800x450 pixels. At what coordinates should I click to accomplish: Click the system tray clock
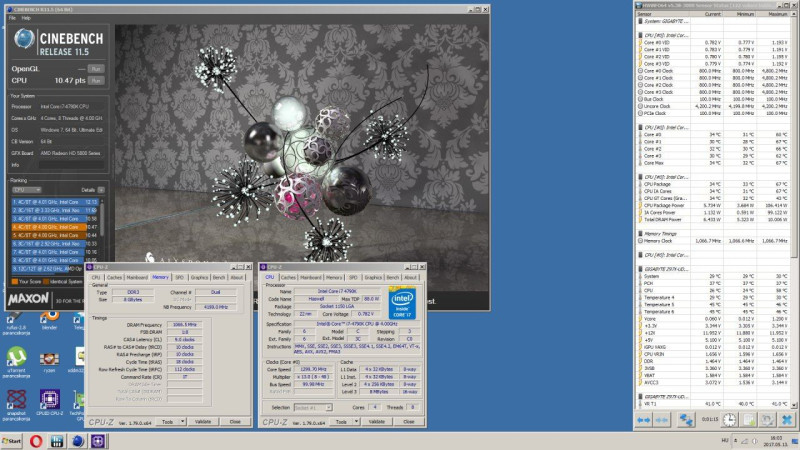[776, 441]
